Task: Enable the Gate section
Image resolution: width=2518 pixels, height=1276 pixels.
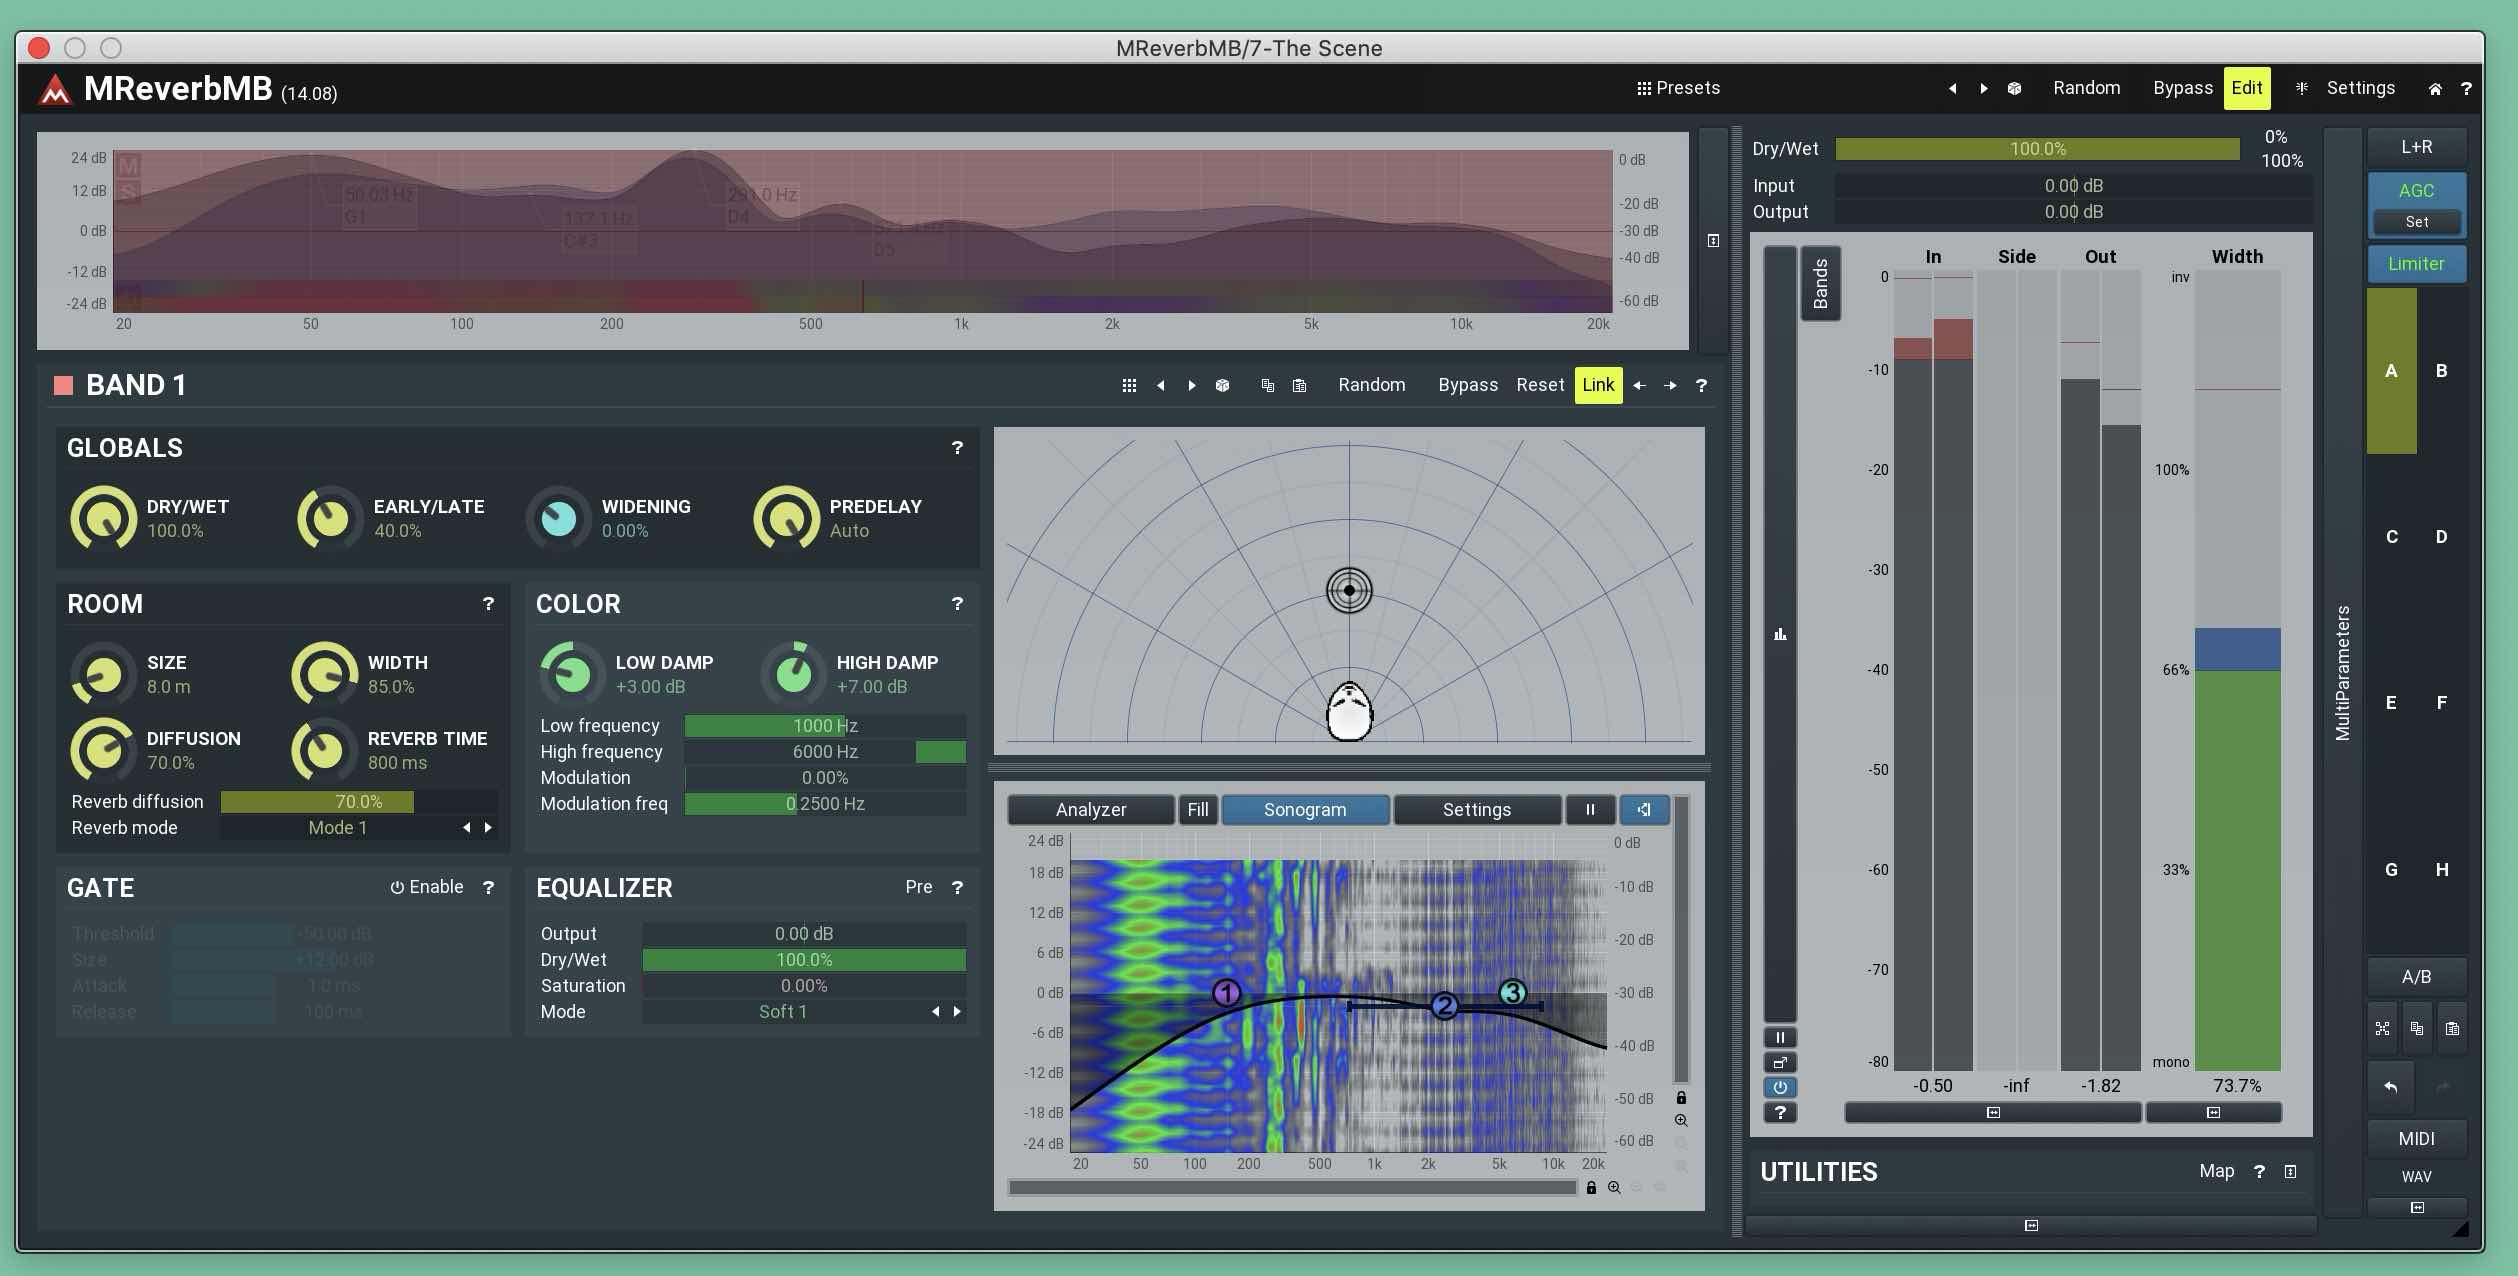Action: [x=427, y=887]
